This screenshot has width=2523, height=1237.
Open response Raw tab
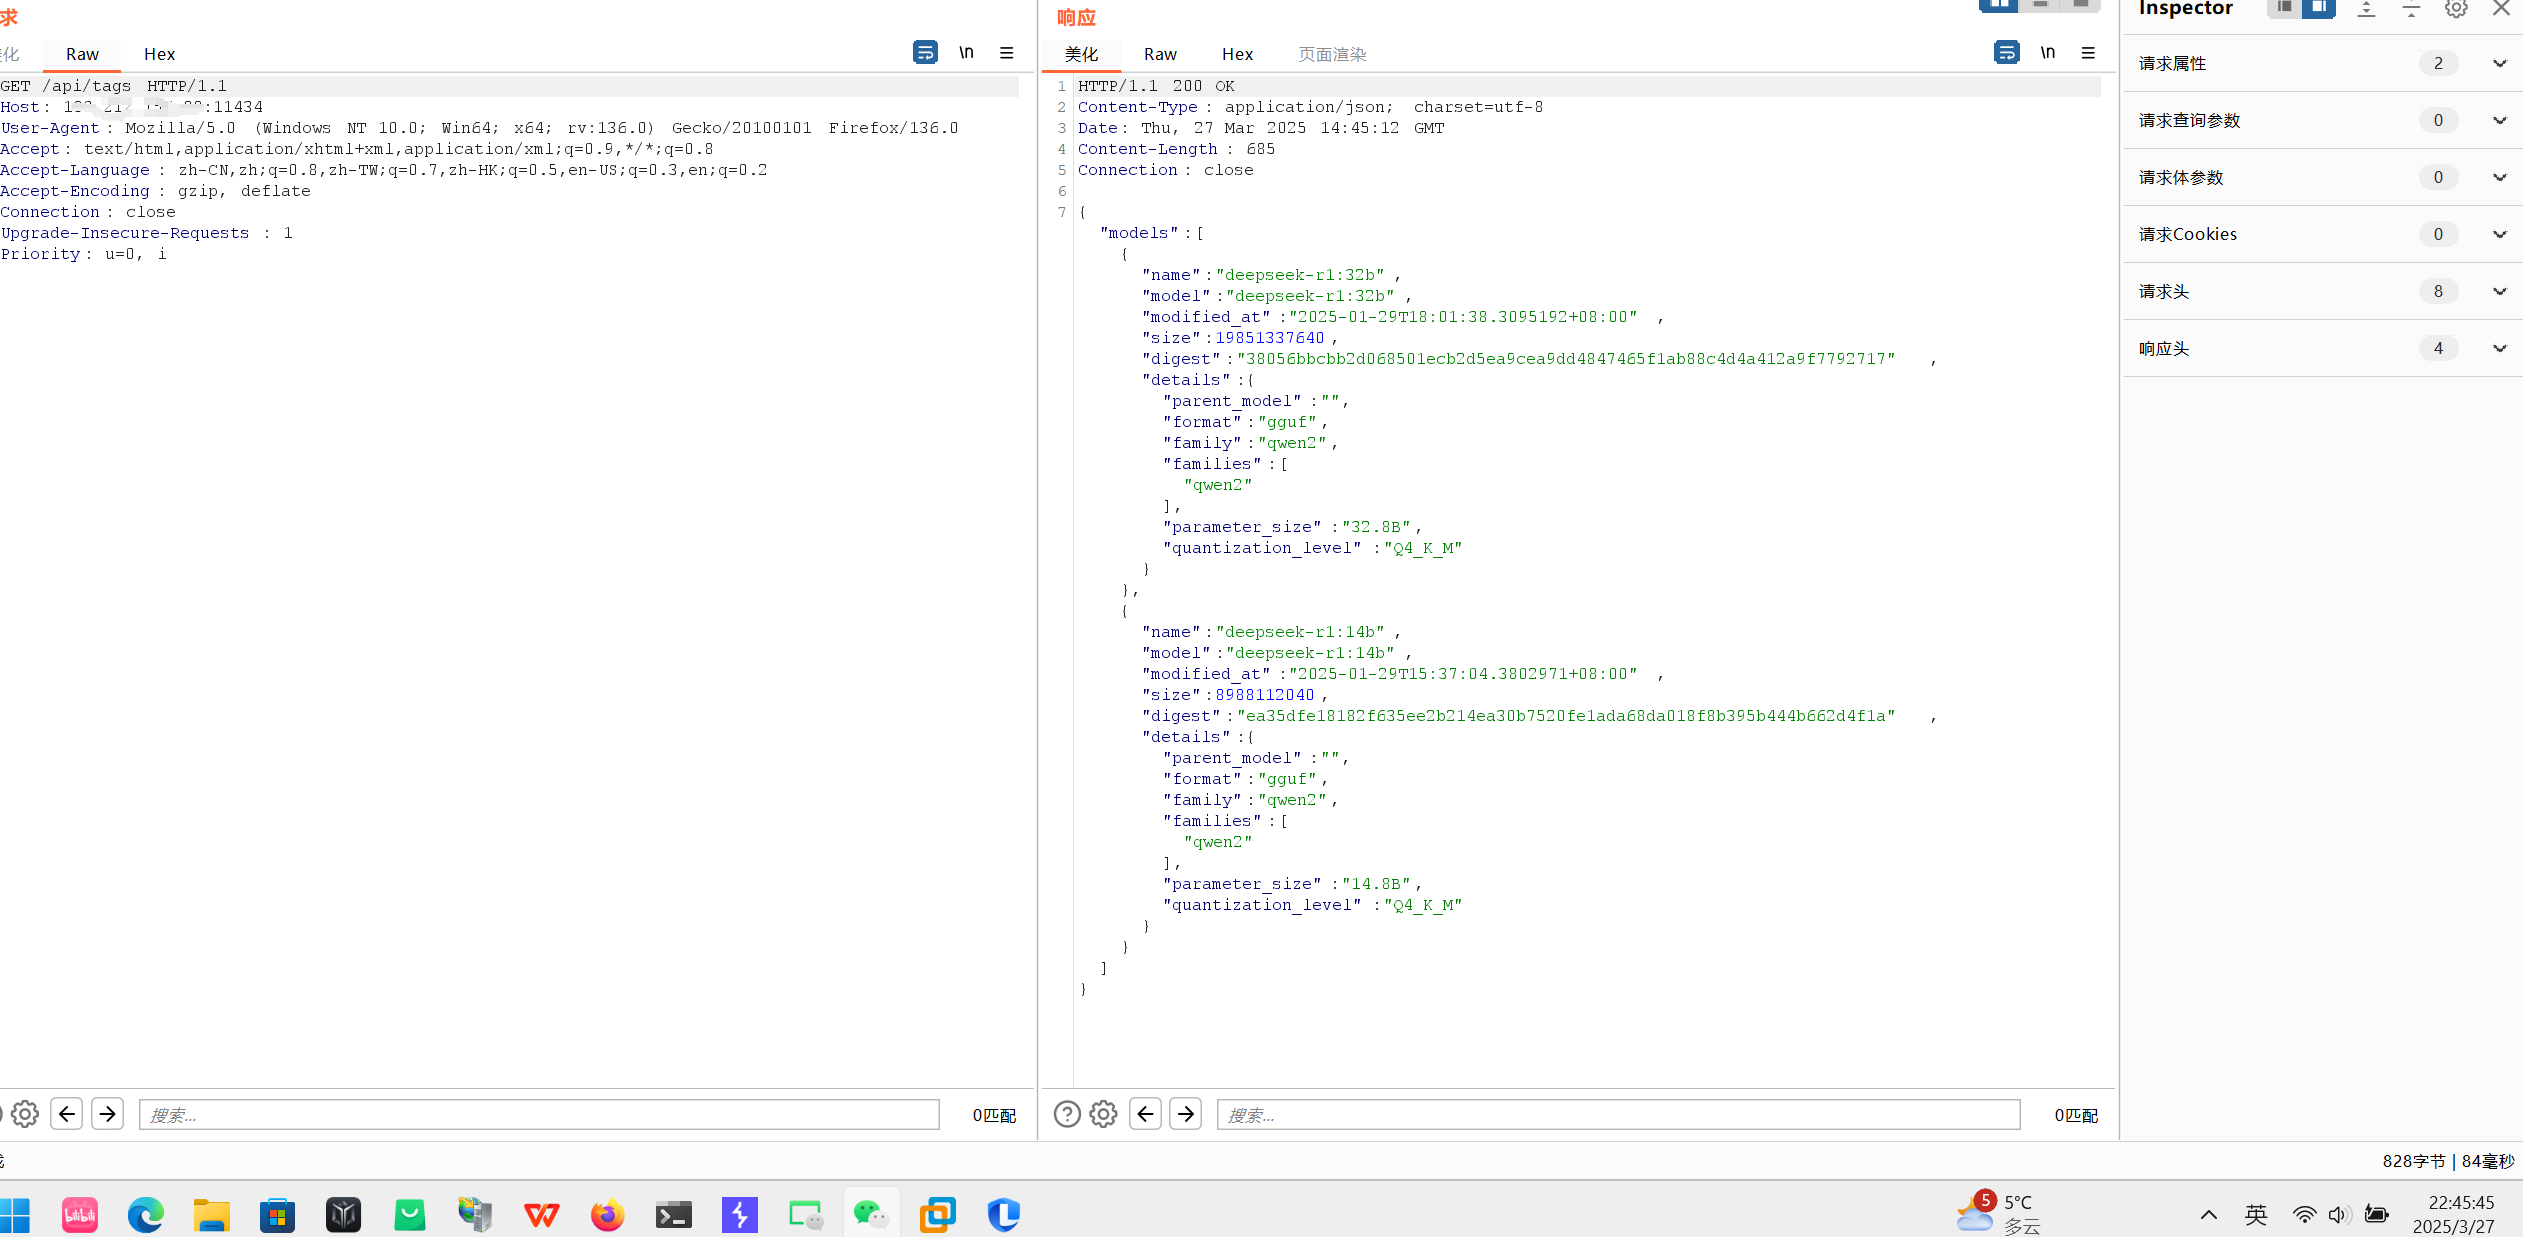(x=1160, y=54)
